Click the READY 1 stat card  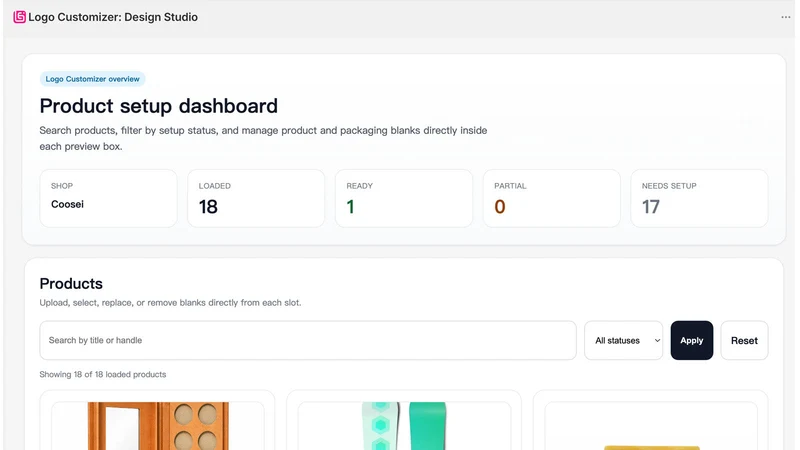[x=404, y=198]
